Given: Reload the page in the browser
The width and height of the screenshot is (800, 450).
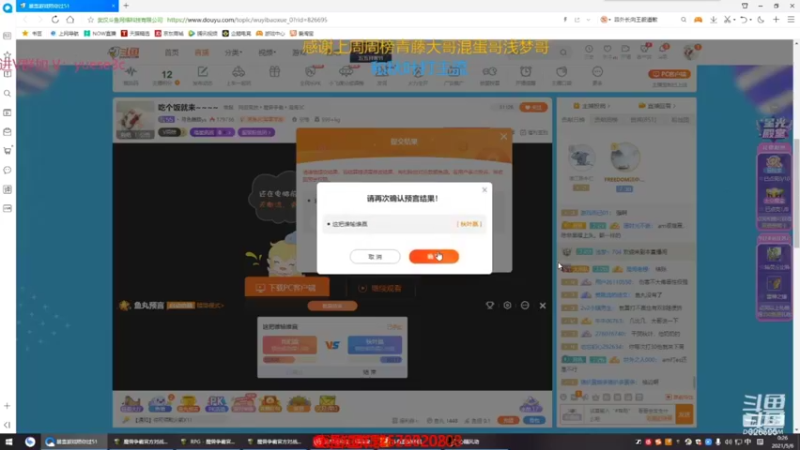Looking at the screenshot, I should pyautogui.click(x=55, y=19).
